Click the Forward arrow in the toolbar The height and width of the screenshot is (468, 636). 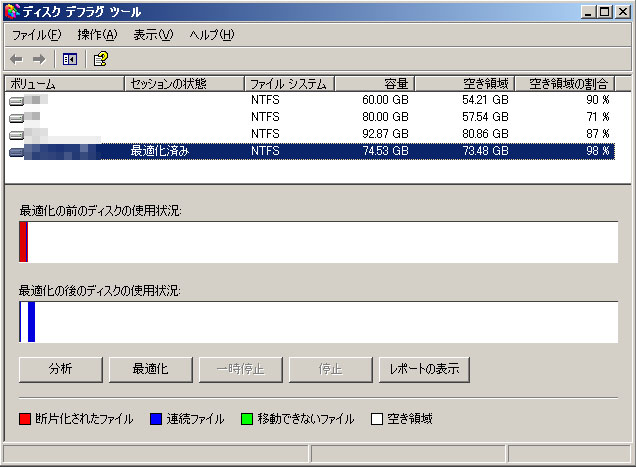39,59
